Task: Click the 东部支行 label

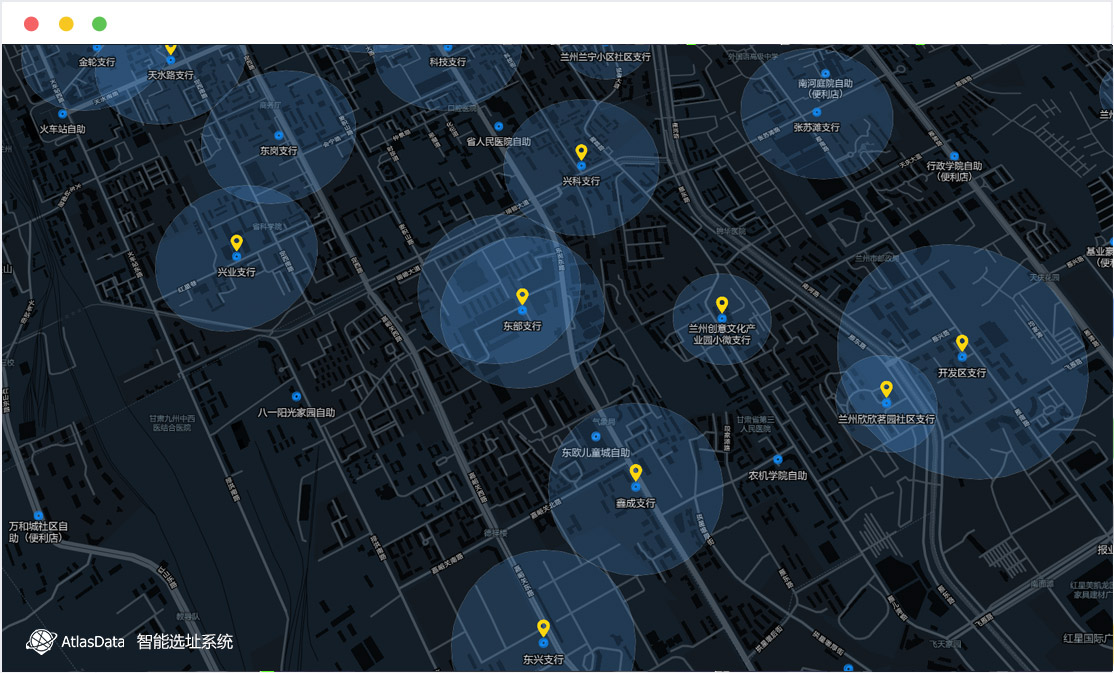Action: (x=522, y=326)
